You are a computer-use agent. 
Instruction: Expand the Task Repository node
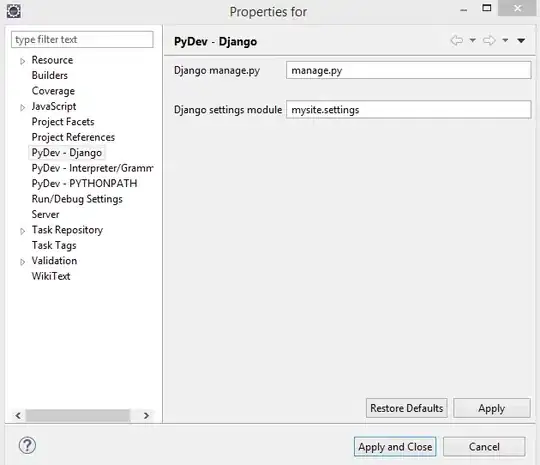22,231
